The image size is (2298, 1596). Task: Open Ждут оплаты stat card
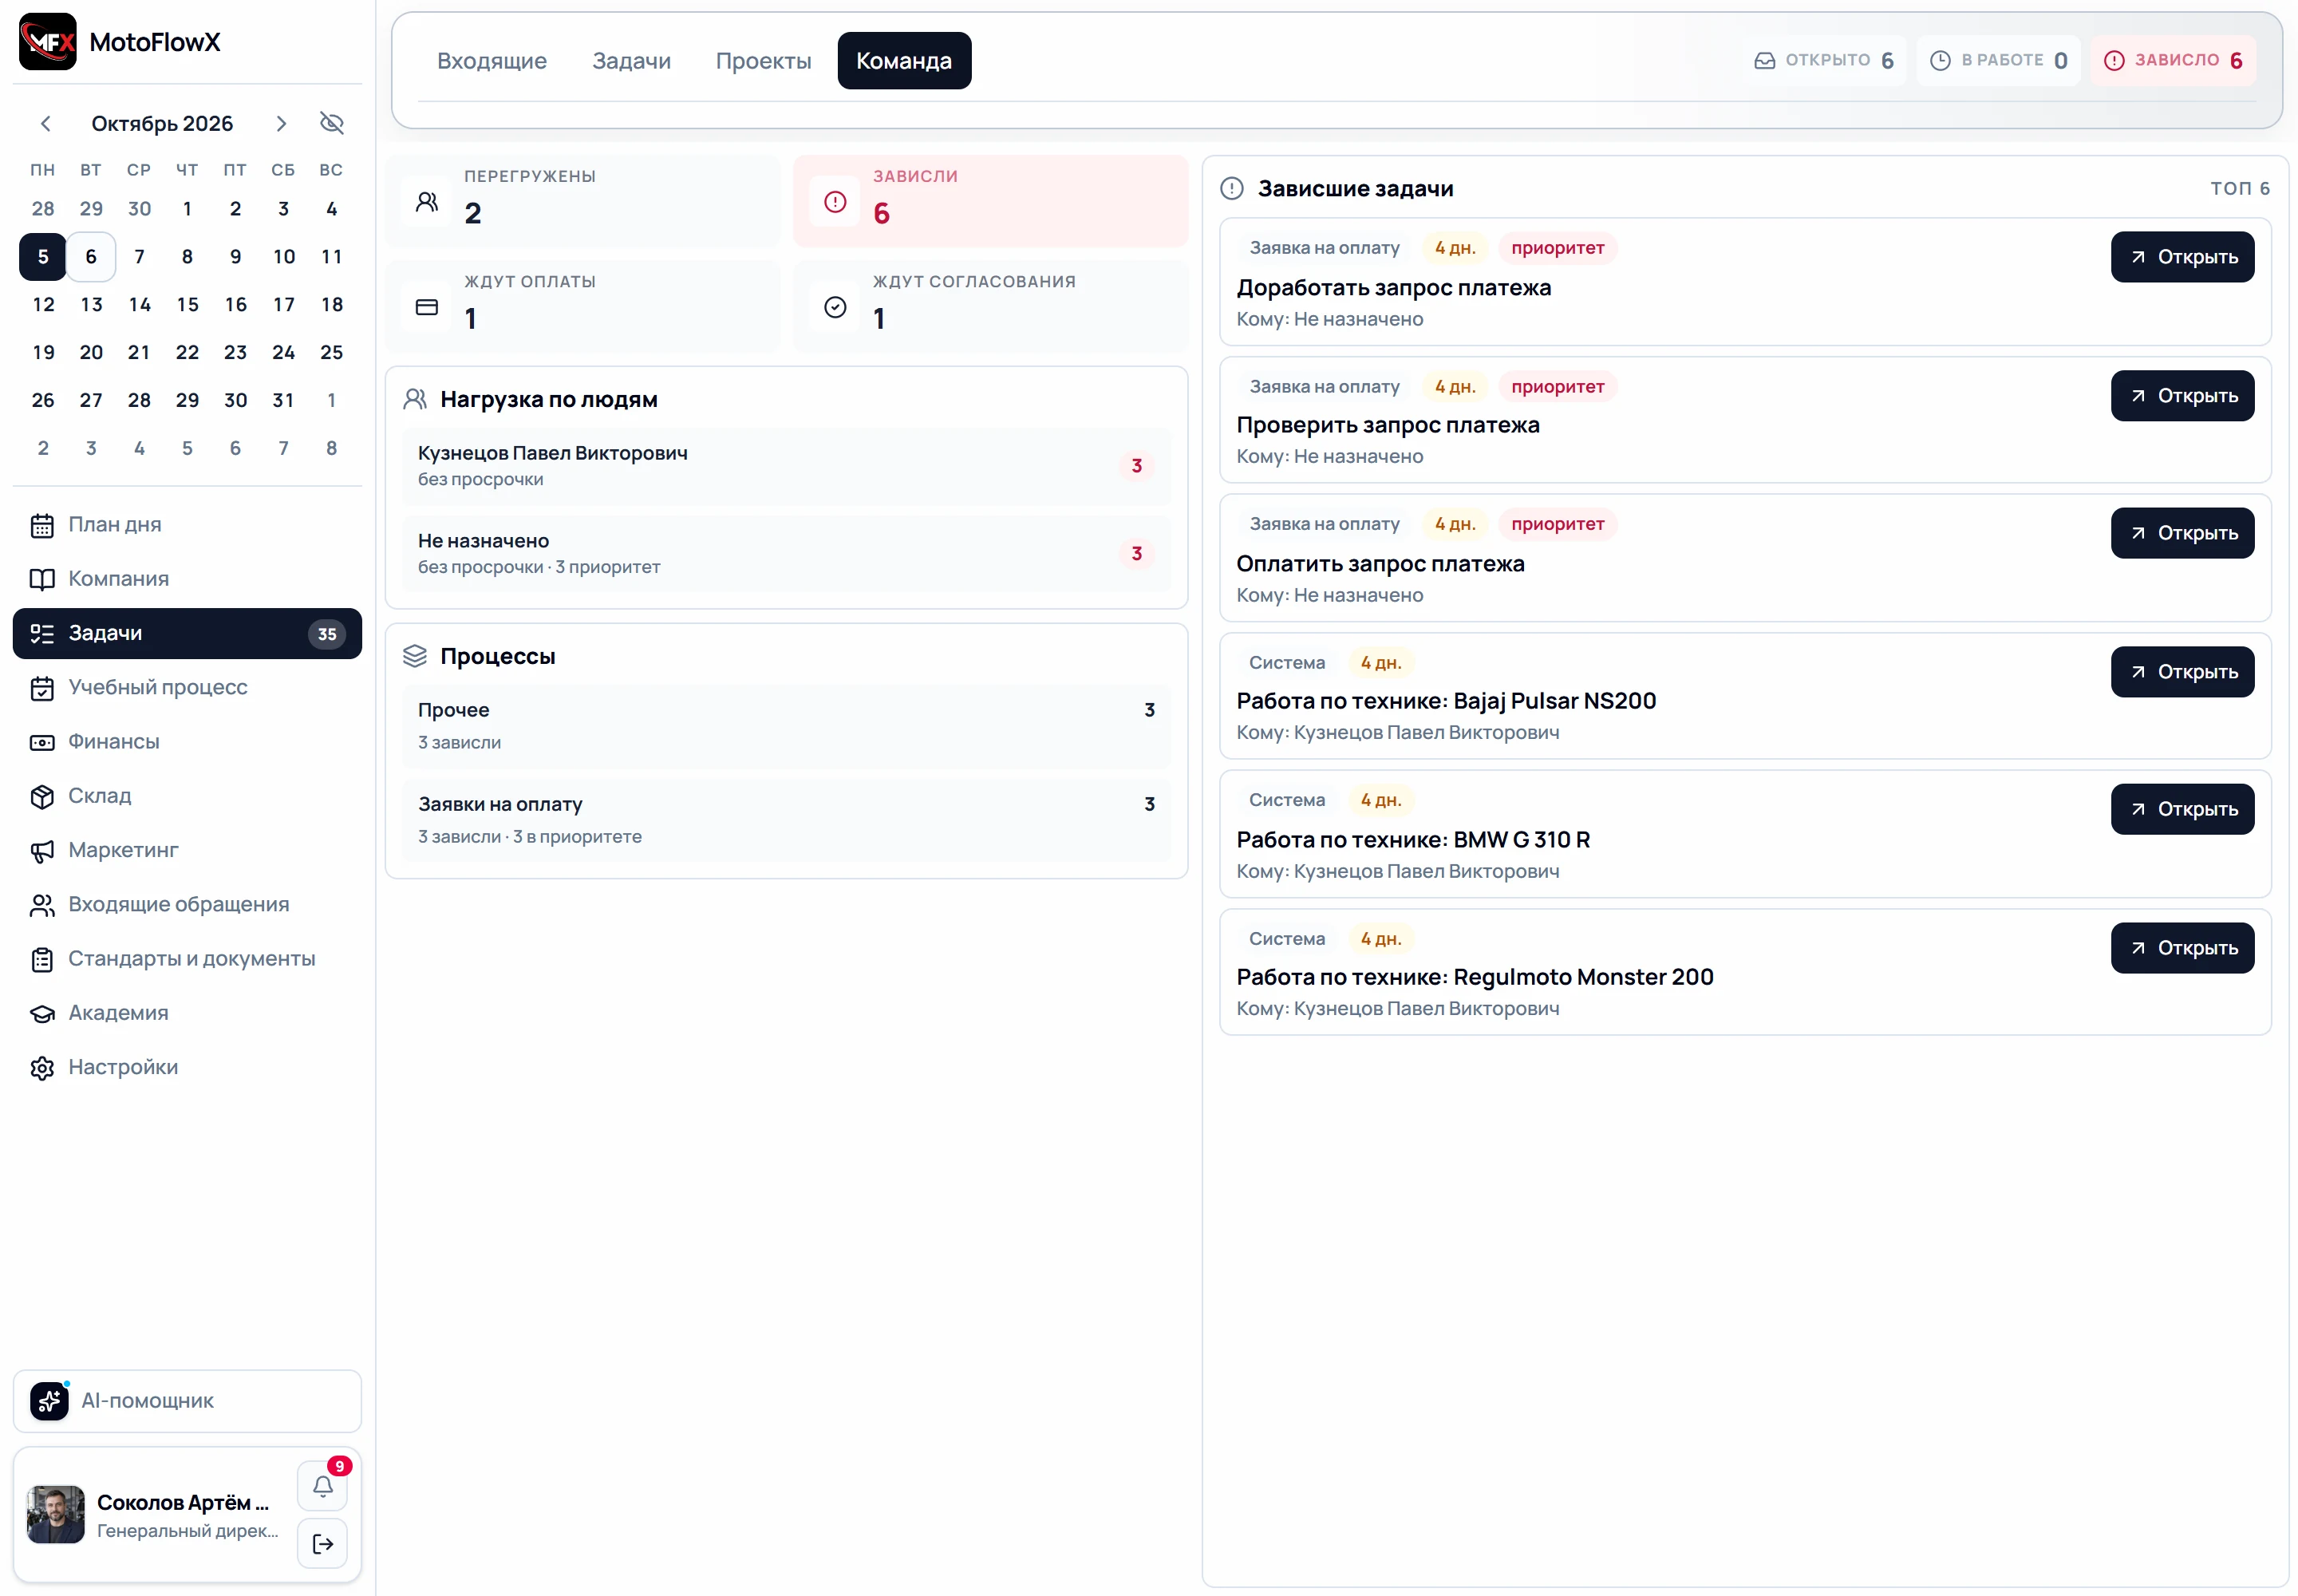click(x=583, y=306)
